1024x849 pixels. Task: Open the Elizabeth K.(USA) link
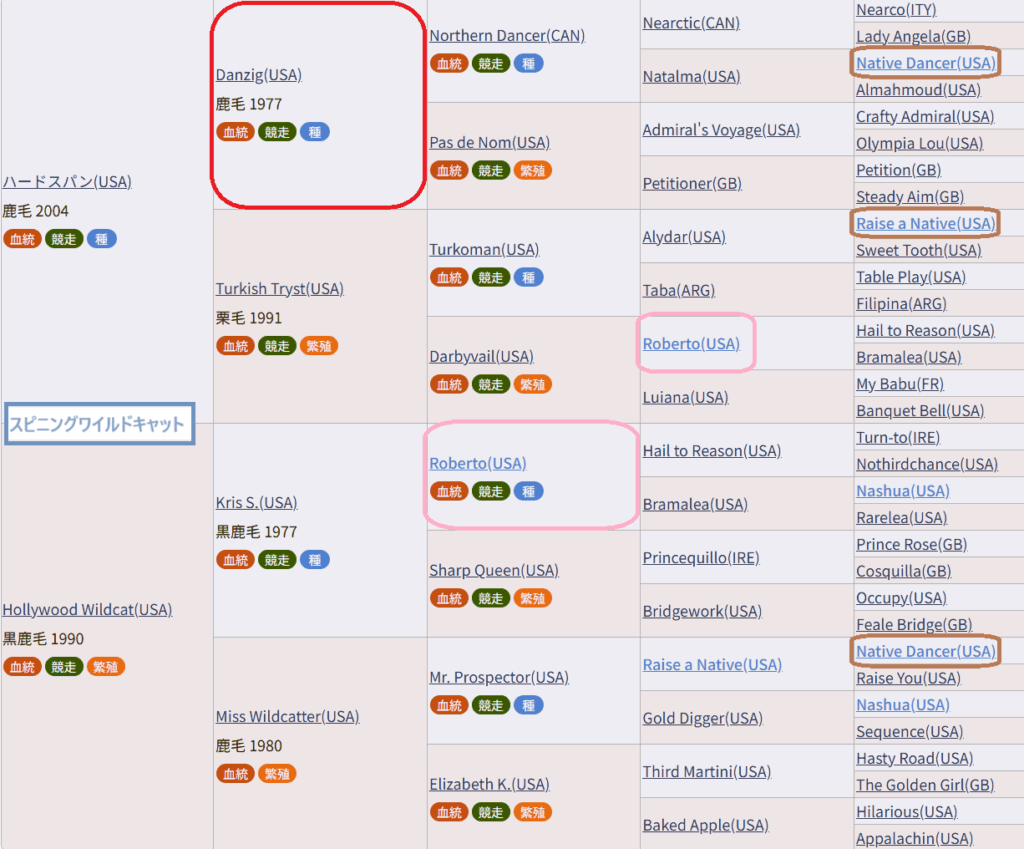click(489, 784)
